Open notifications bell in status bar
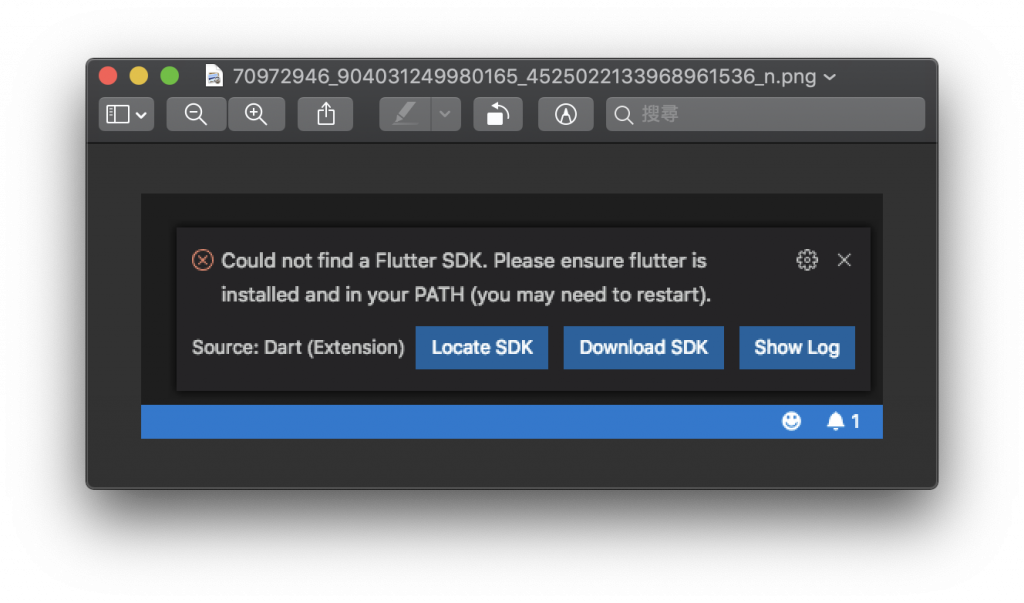 (x=842, y=421)
